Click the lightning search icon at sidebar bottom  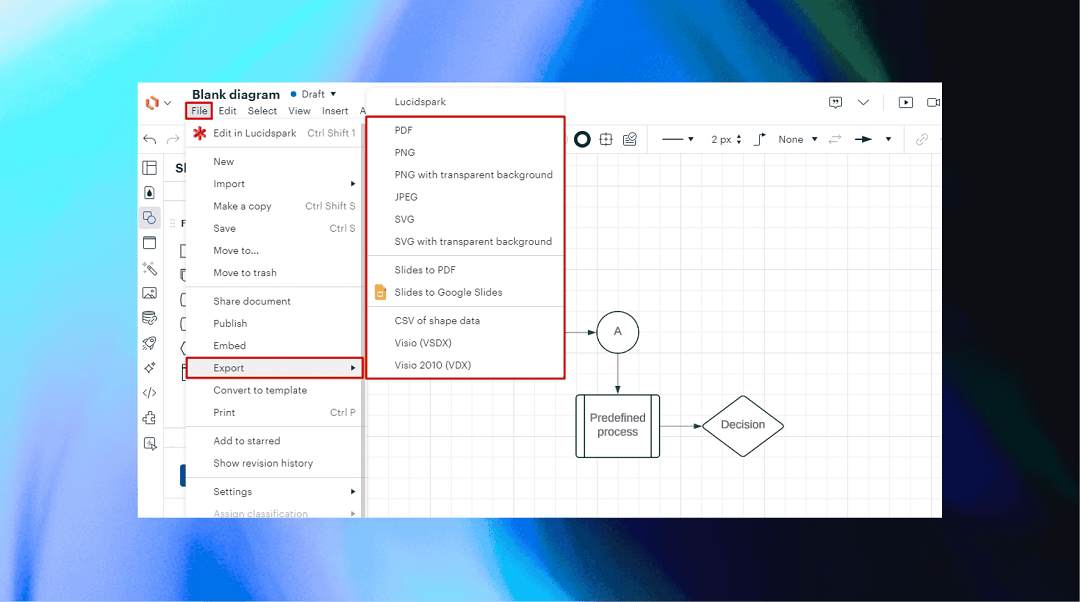pos(149,444)
